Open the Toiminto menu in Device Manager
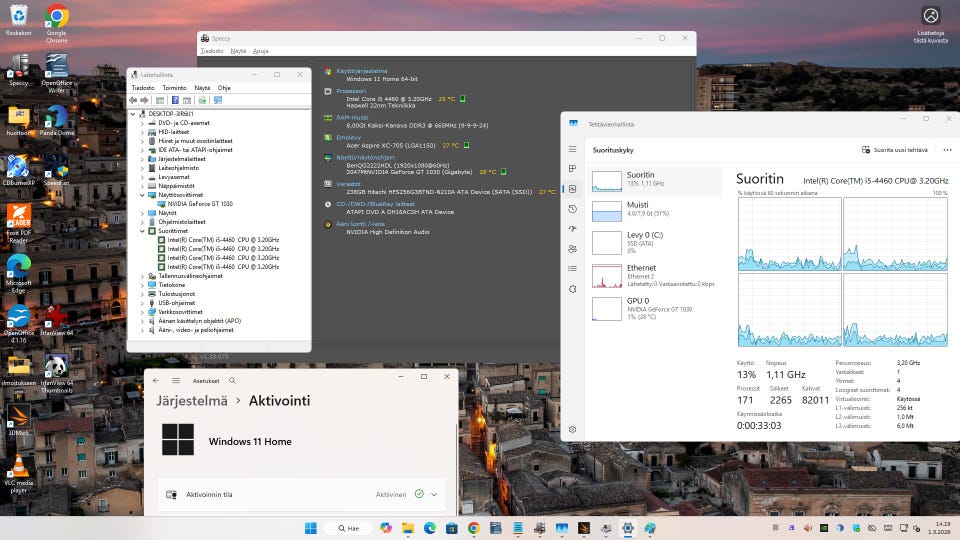 174,88
